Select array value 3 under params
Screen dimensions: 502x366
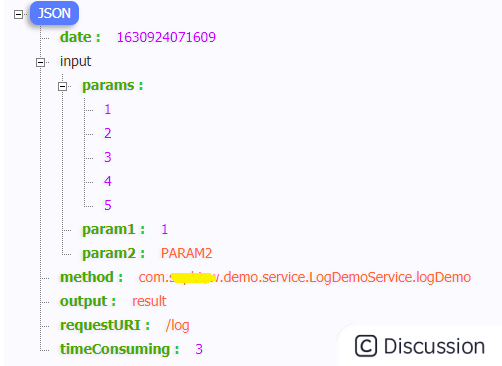(x=107, y=157)
